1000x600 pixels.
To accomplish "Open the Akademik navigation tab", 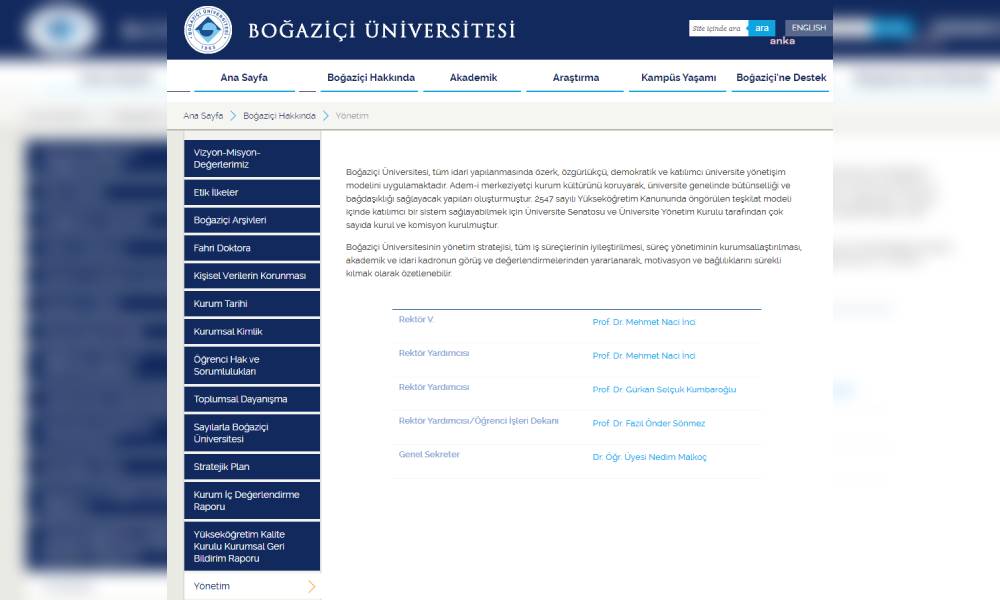I will pyautogui.click(x=473, y=78).
